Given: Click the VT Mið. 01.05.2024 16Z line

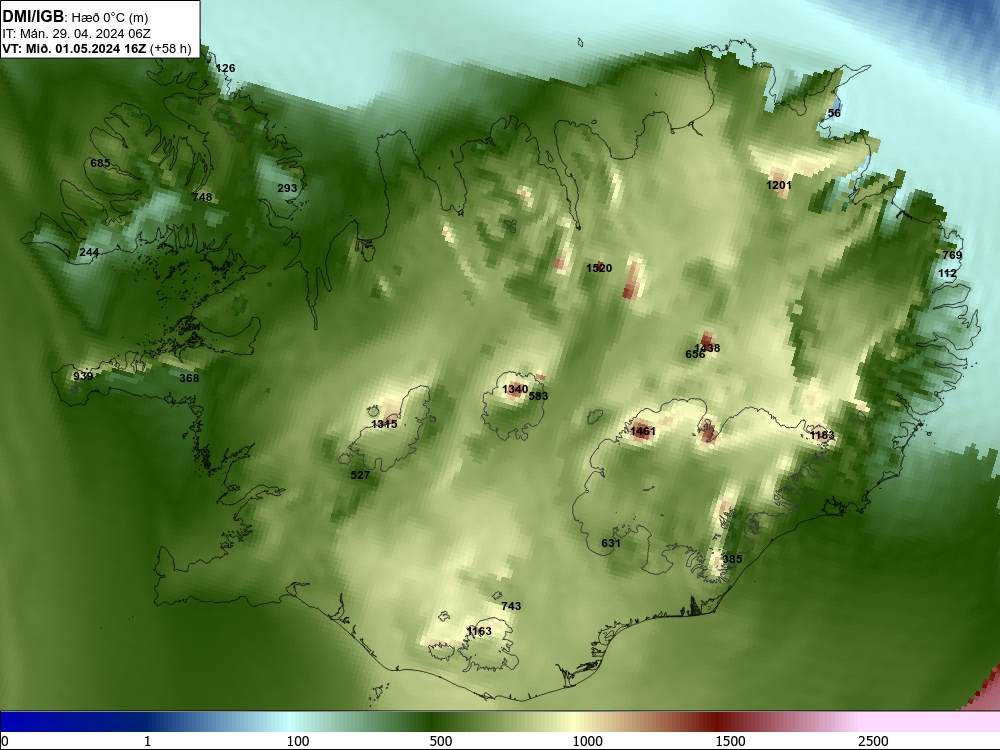Looking at the screenshot, I should pyautogui.click(x=96, y=48).
